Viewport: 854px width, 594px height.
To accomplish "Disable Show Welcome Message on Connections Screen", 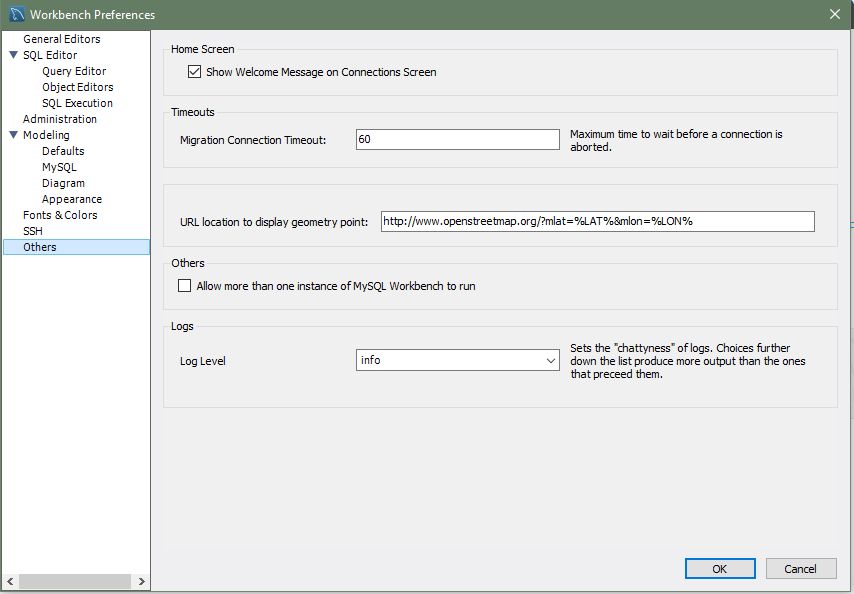I will pyautogui.click(x=195, y=72).
